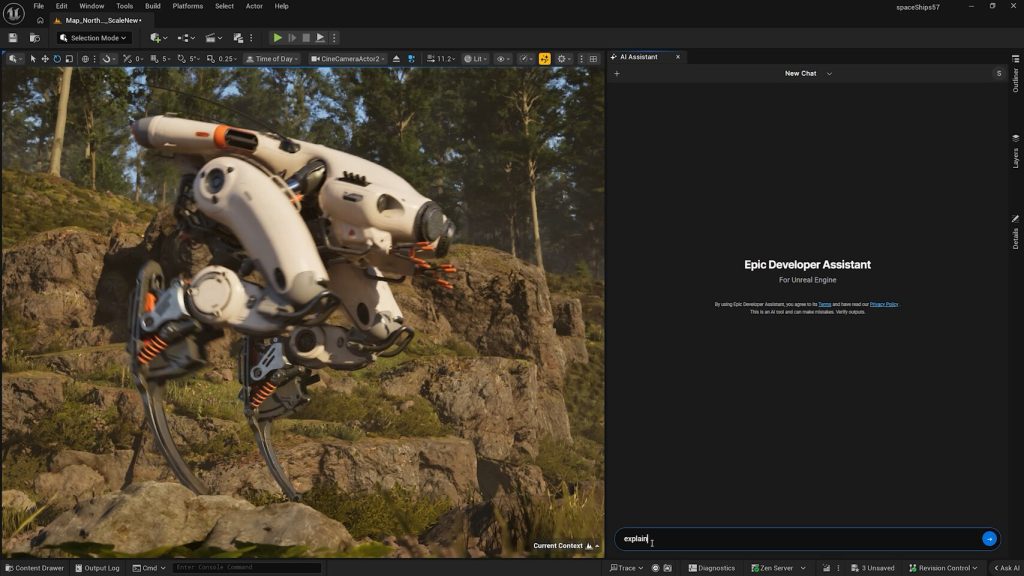Screen dimensions: 1024x576
Task: Click the Save current level icon
Action: coord(13,38)
